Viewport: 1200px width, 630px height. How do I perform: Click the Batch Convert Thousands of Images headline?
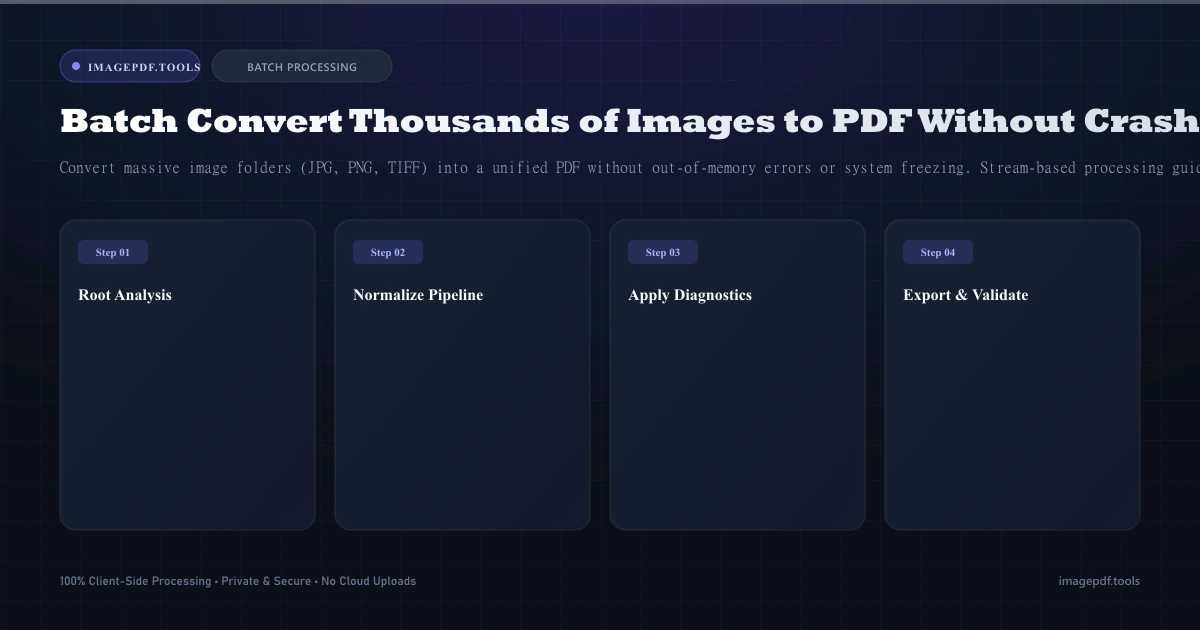(x=630, y=121)
